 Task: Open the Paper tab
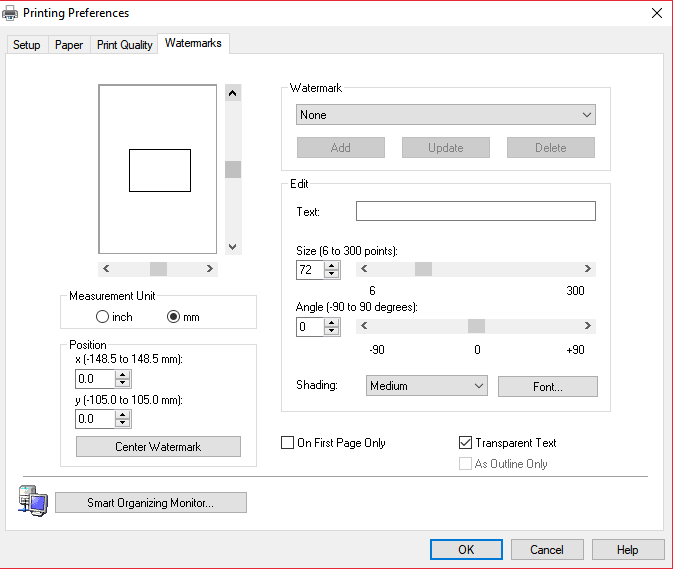[69, 45]
